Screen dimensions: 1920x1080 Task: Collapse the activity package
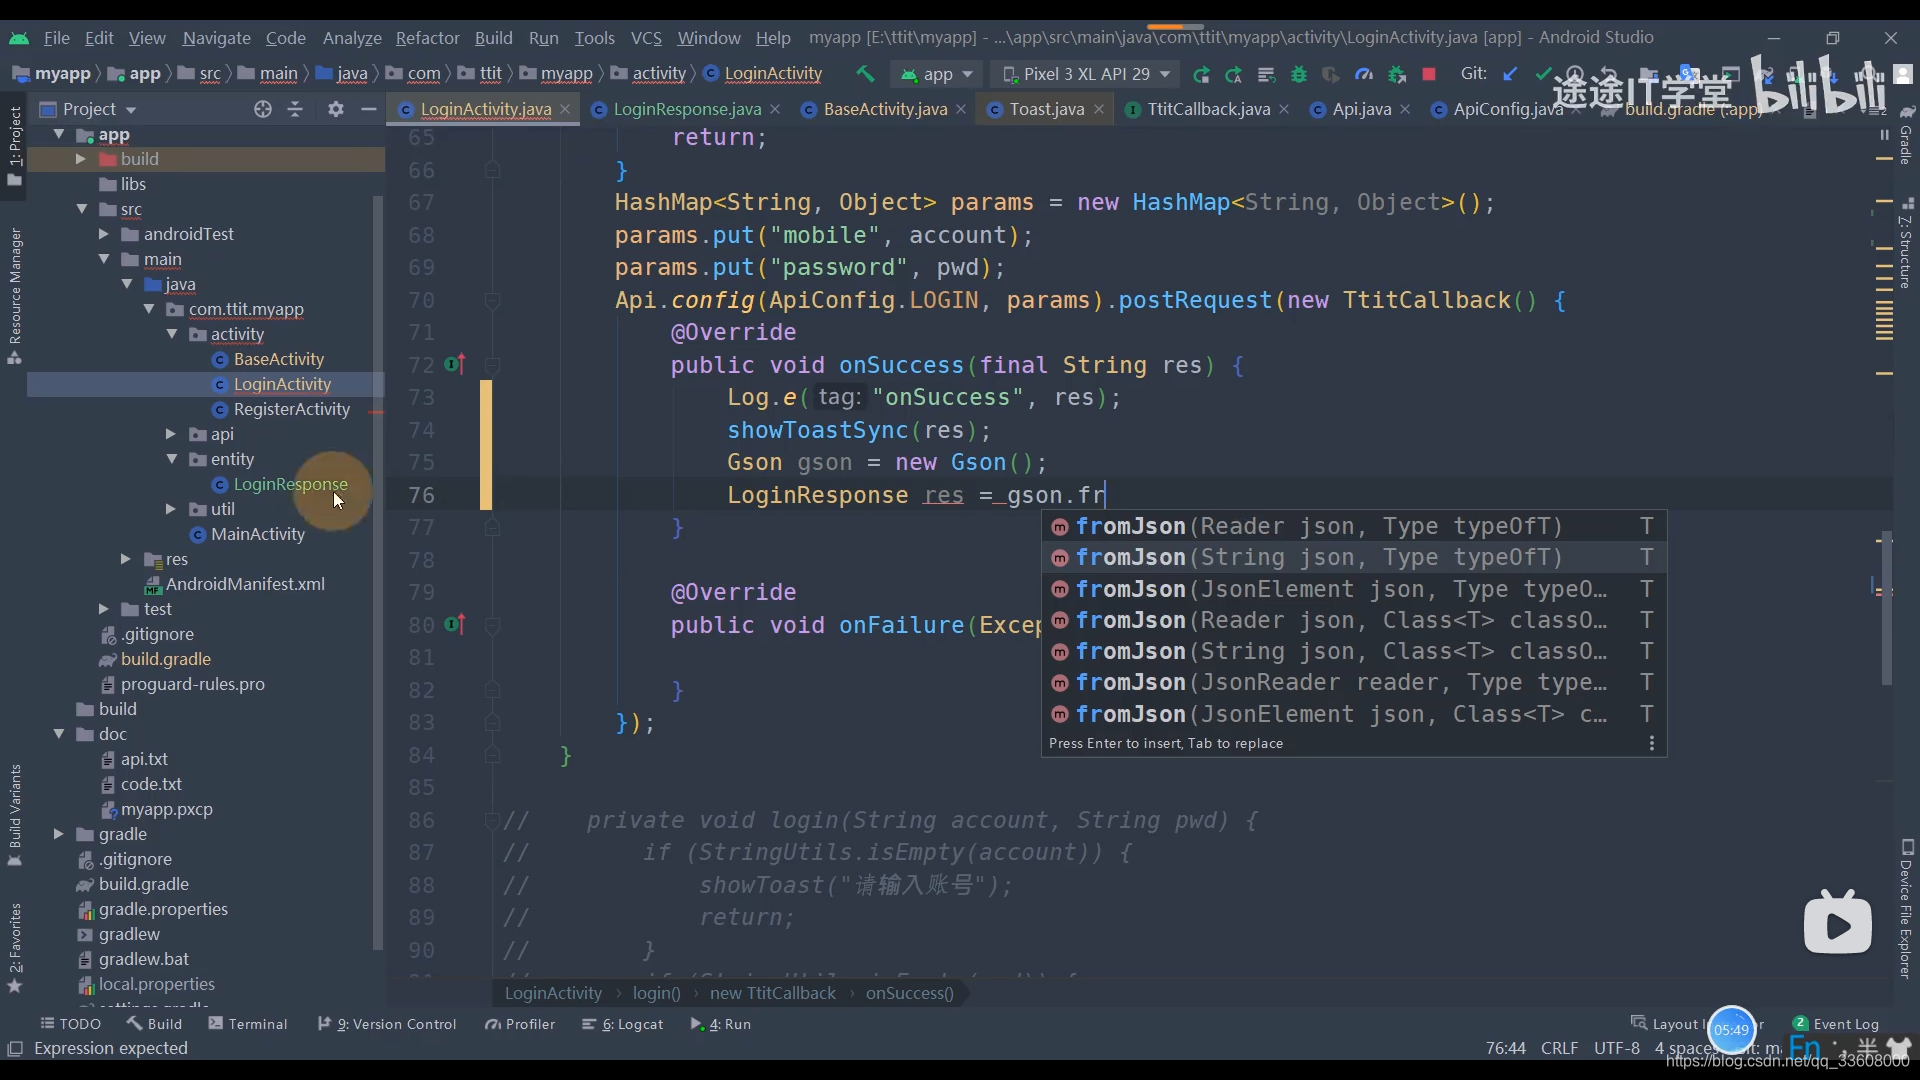click(x=172, y=334)
